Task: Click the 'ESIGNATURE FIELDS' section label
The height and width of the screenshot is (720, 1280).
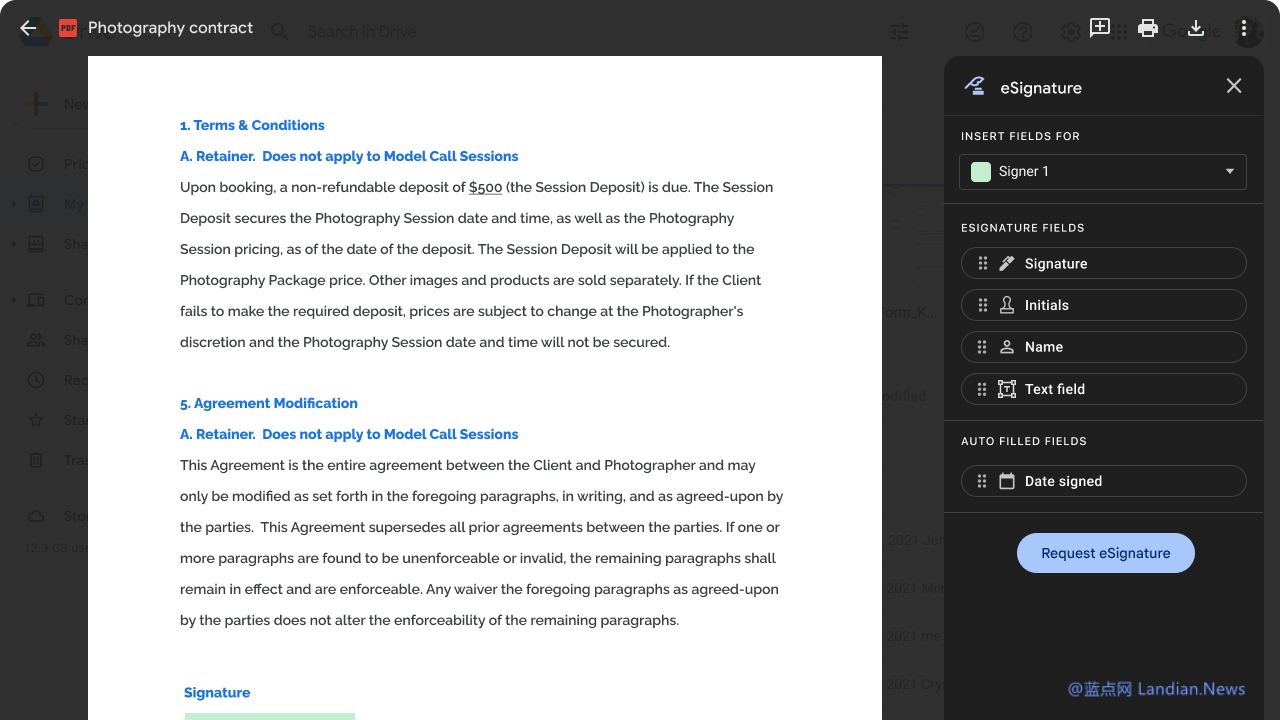Action: [1023, 228]
